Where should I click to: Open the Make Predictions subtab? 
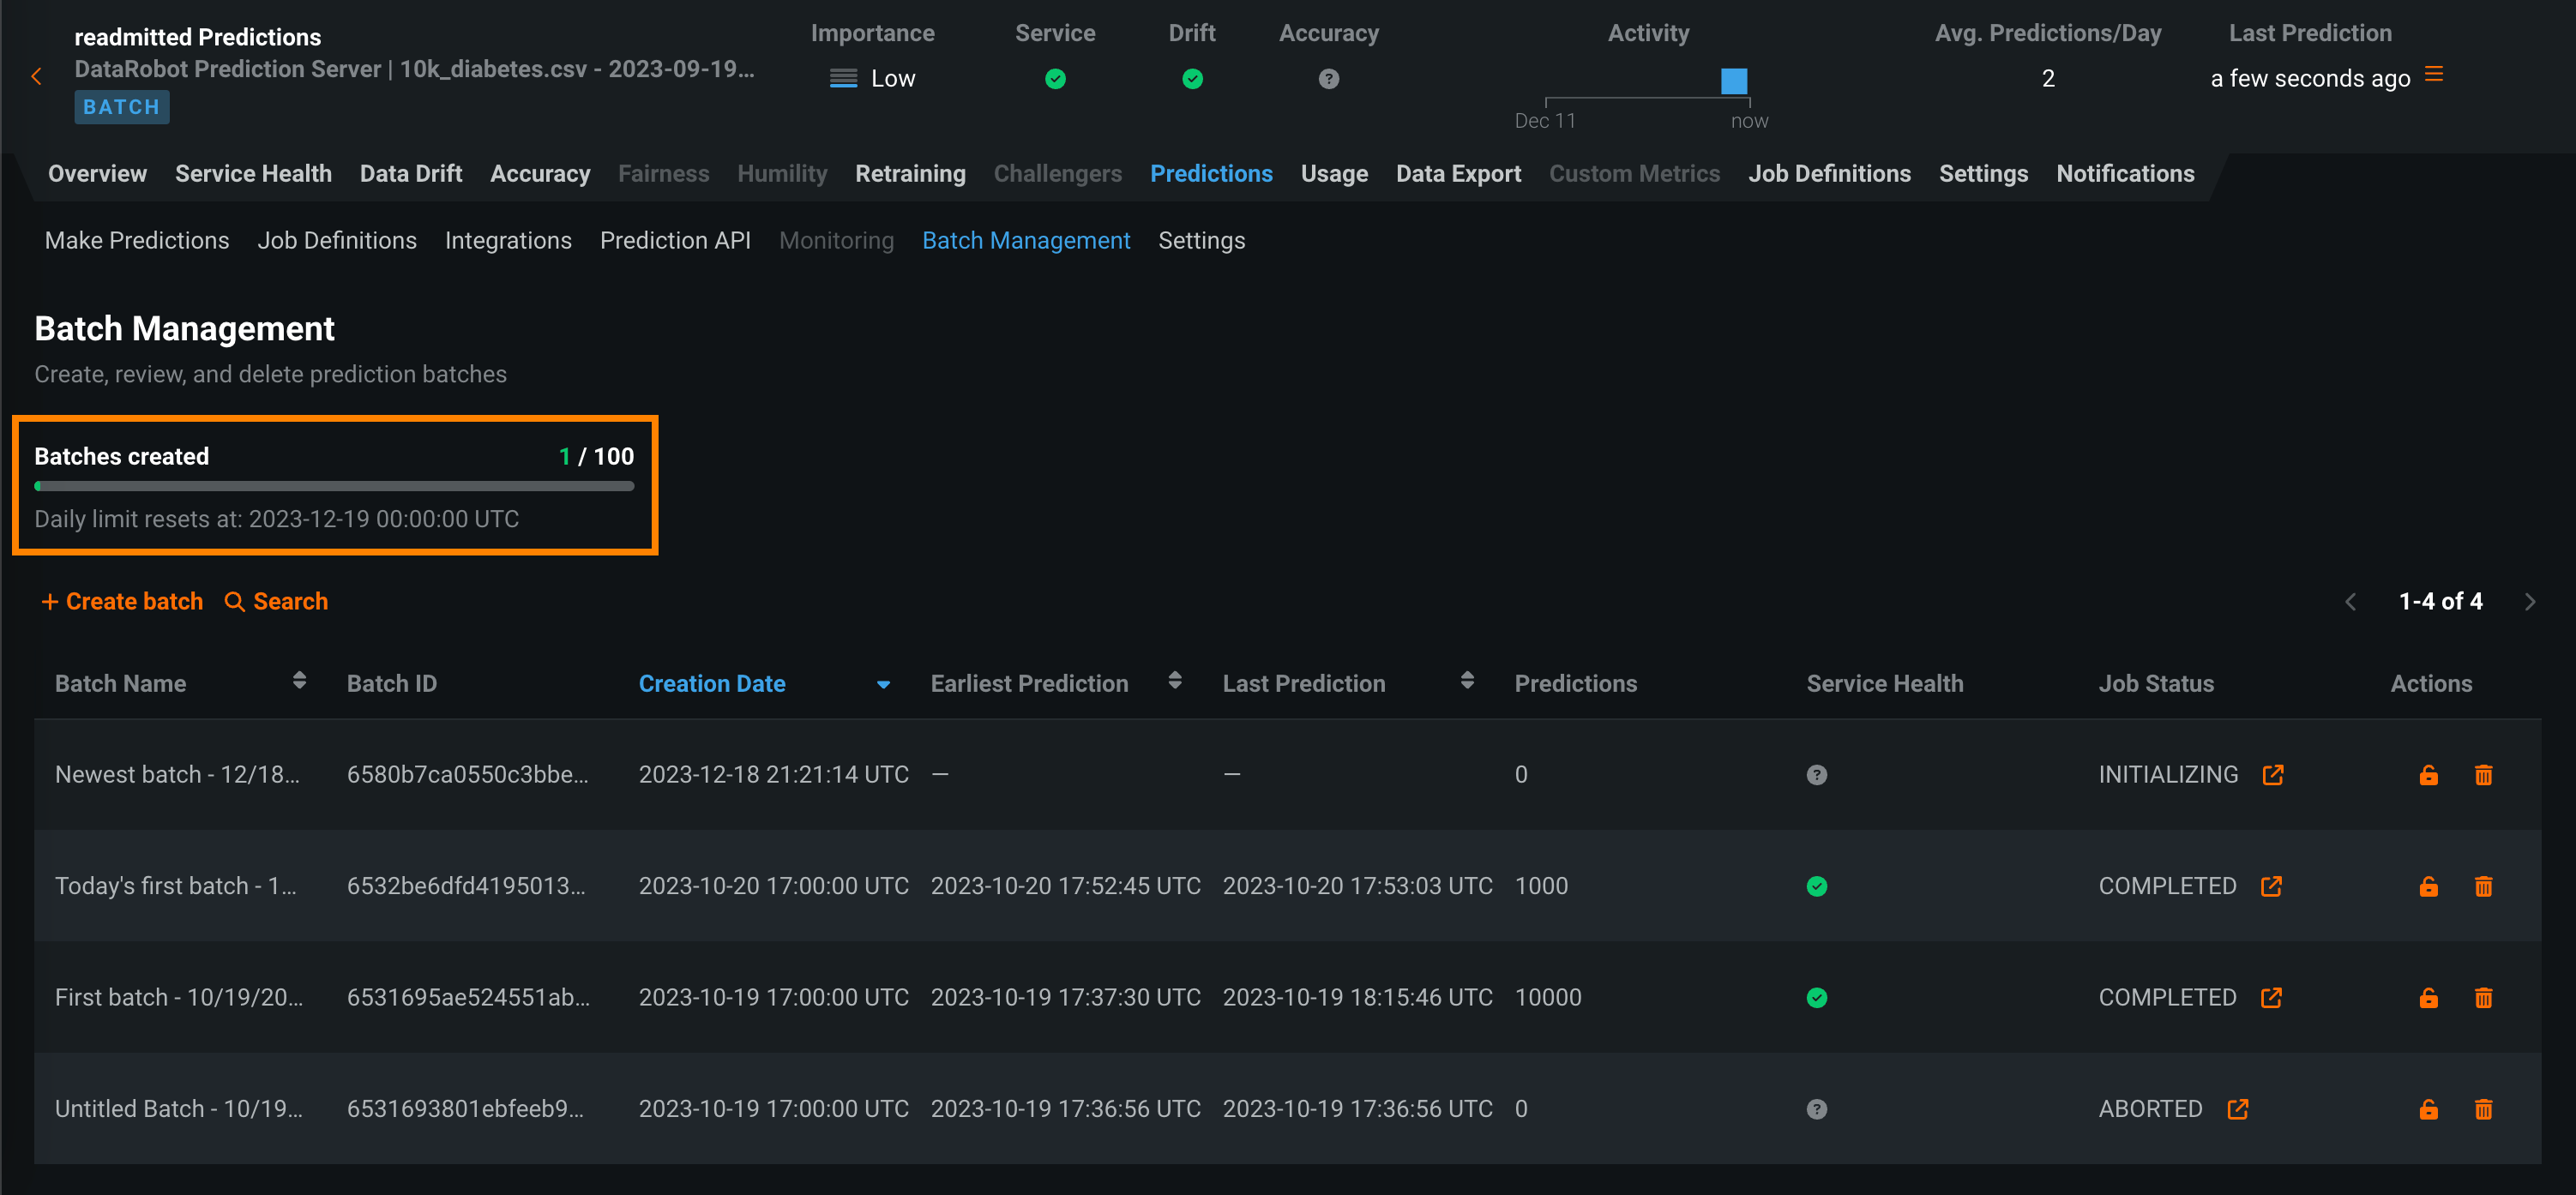[137, 241]
